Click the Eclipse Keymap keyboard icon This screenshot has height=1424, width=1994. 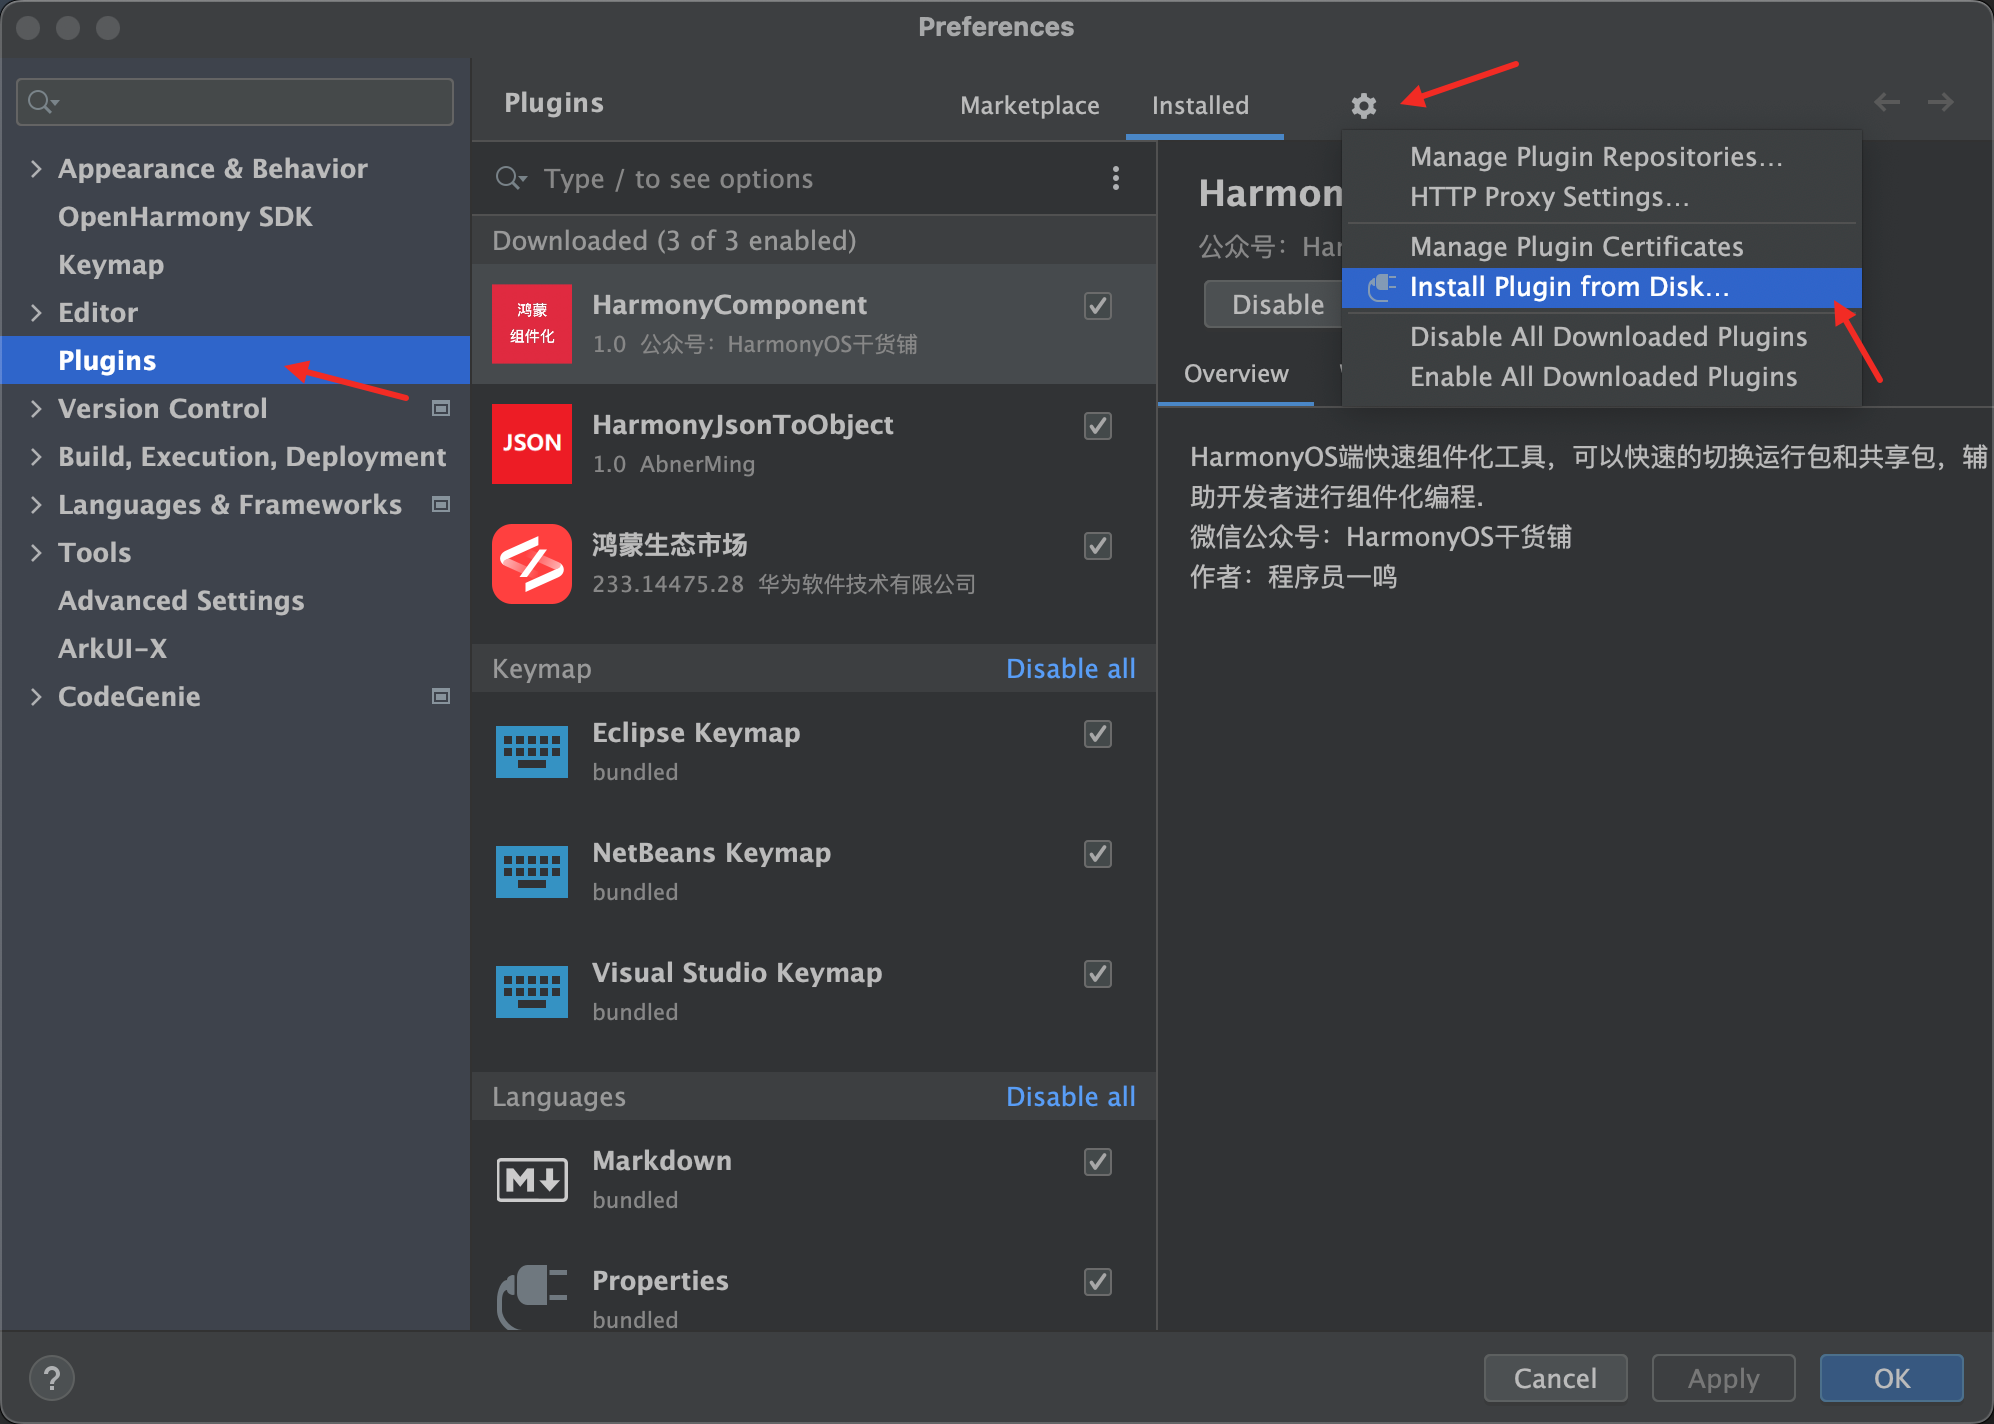pos(531,751)
